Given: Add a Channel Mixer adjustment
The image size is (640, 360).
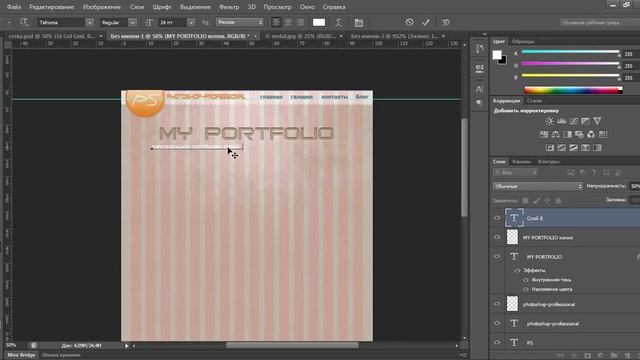Looking at the screenshot, I should (591, 134).
